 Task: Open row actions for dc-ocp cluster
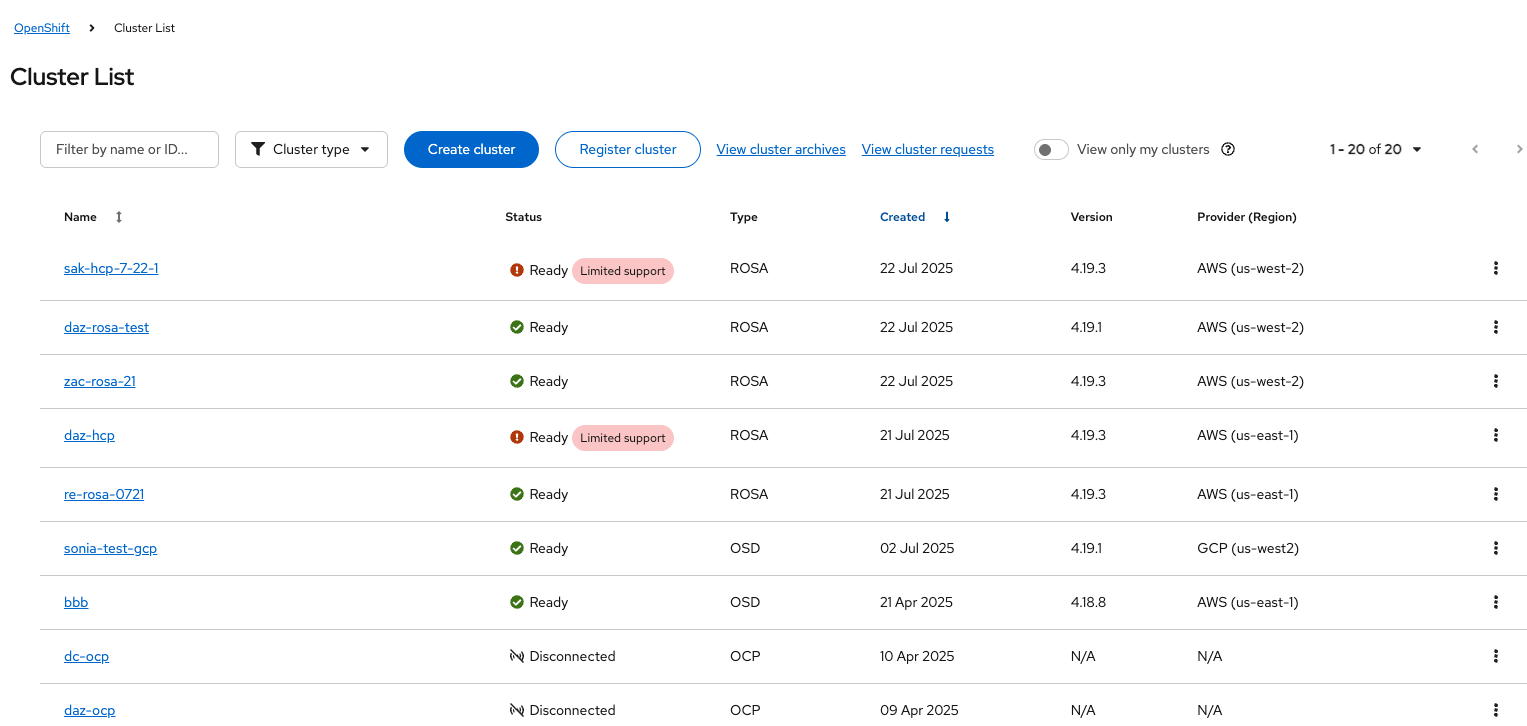(1495, 656)
